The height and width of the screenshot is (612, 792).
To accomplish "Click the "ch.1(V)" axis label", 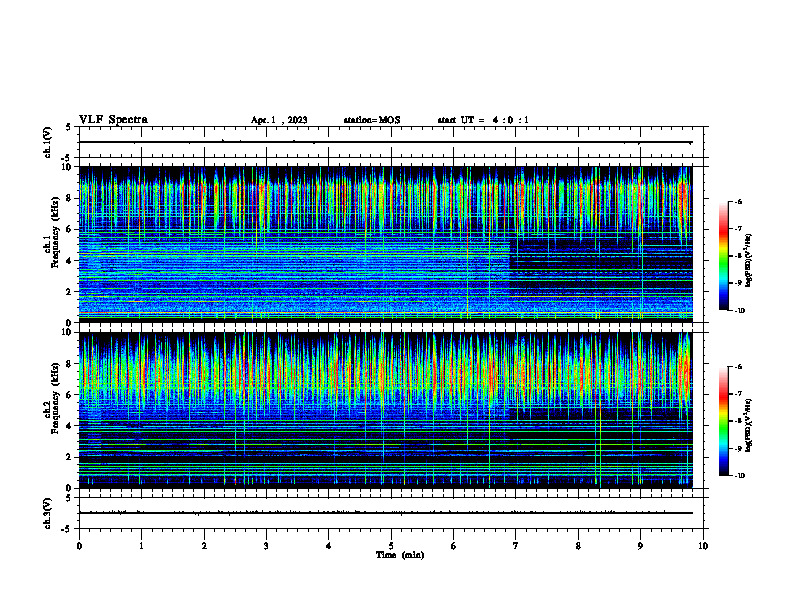I will point(47,142).
